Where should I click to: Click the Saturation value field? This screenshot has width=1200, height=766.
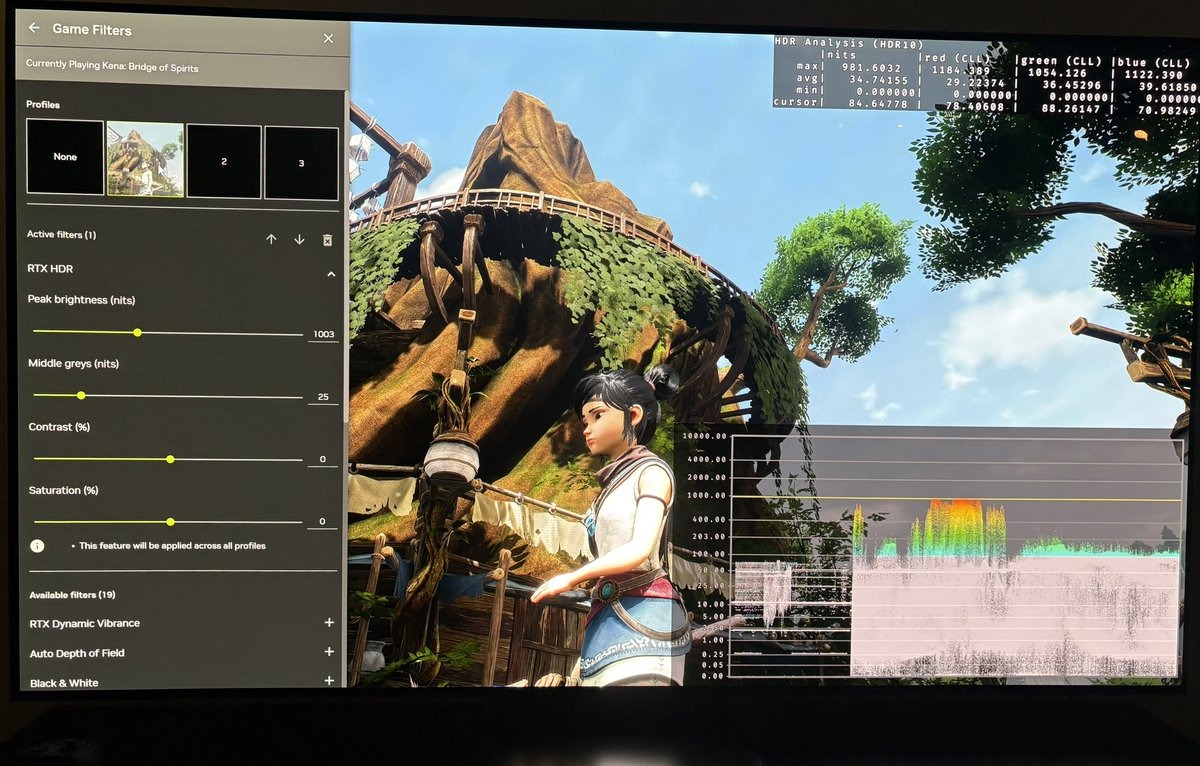tap(323, 522)
